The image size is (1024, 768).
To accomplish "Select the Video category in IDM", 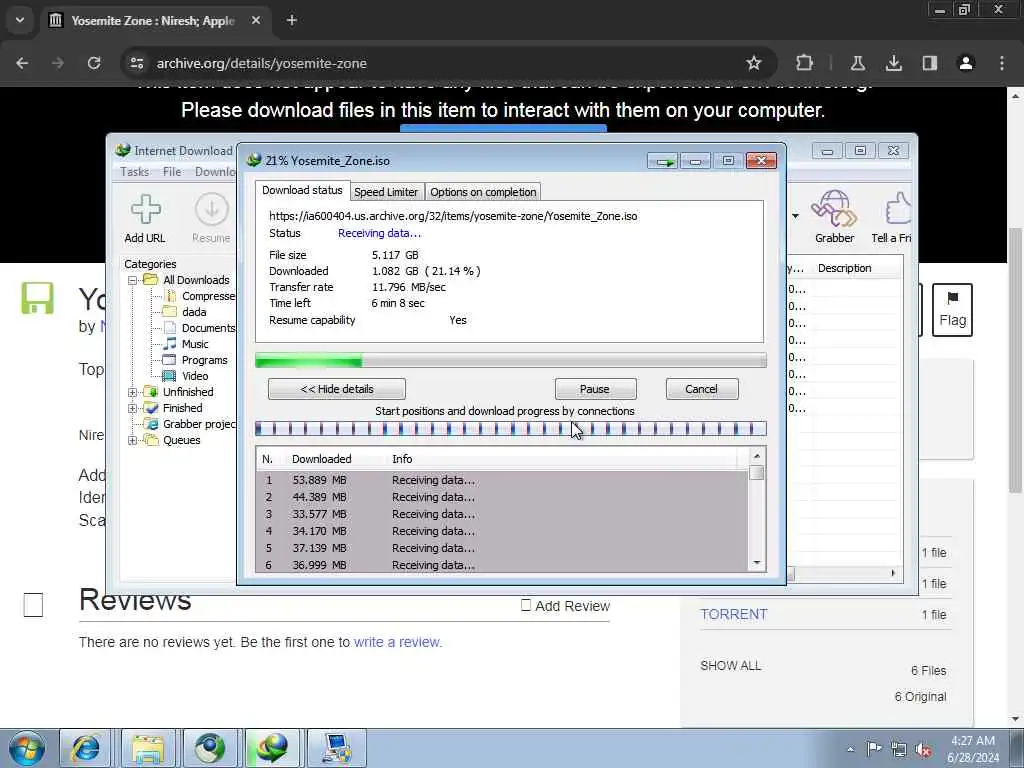I will point(195,376).
